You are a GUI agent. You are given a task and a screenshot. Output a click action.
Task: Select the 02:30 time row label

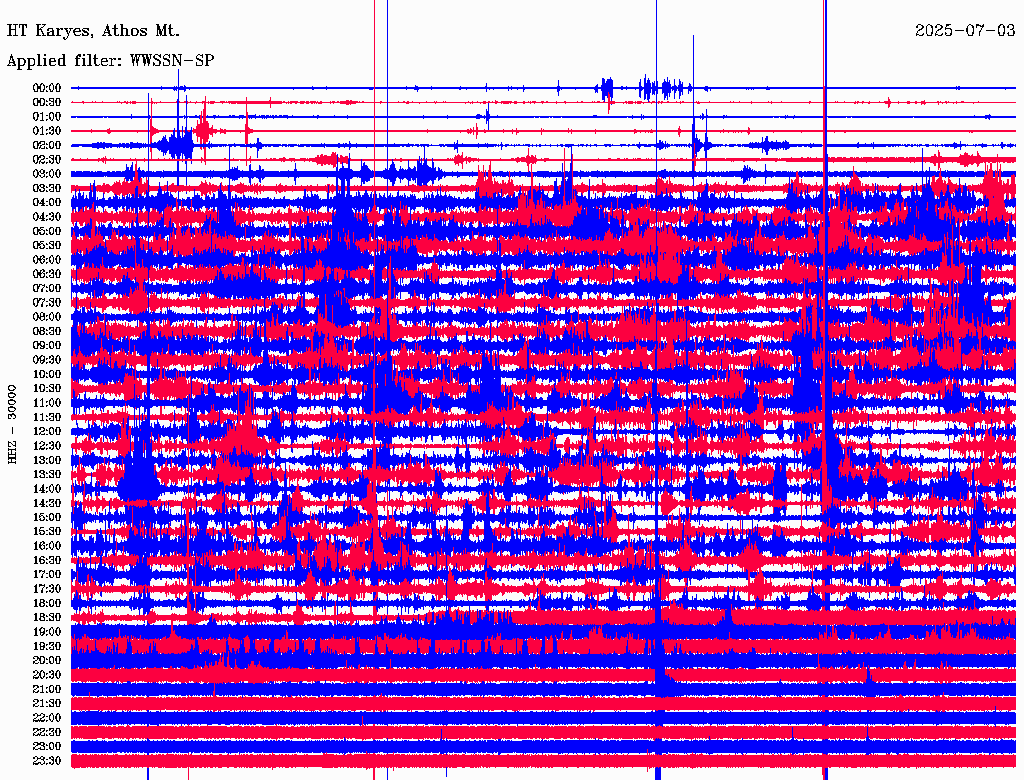[x=47, y=160]
